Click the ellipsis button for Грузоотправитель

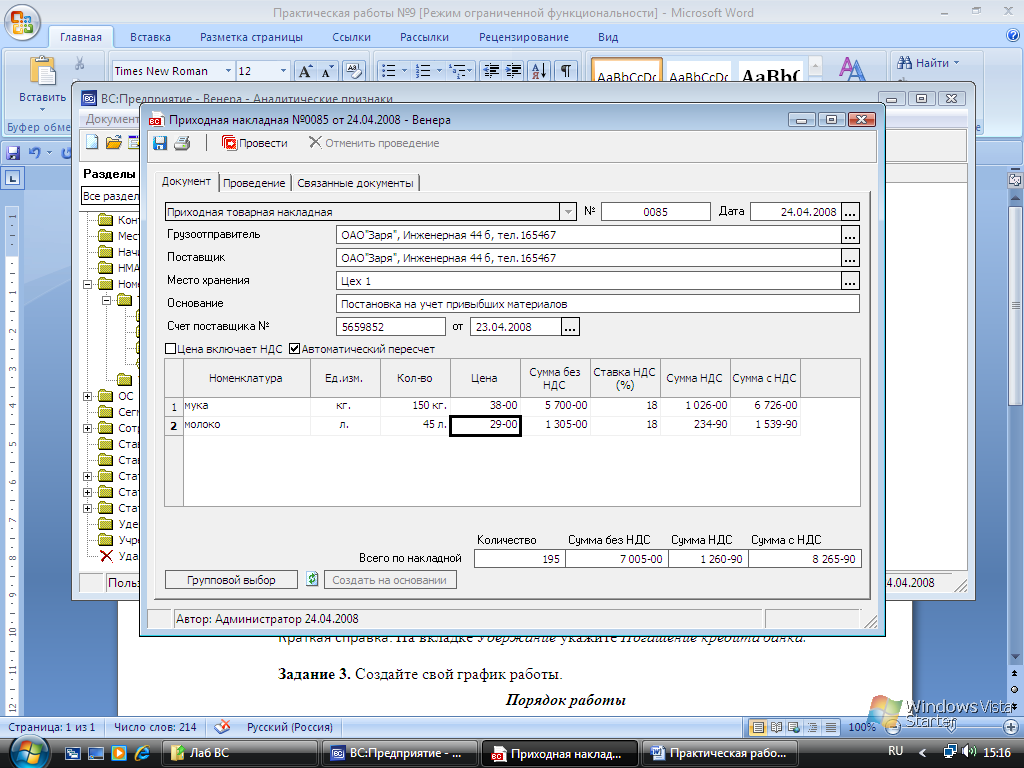coord(850,235)
